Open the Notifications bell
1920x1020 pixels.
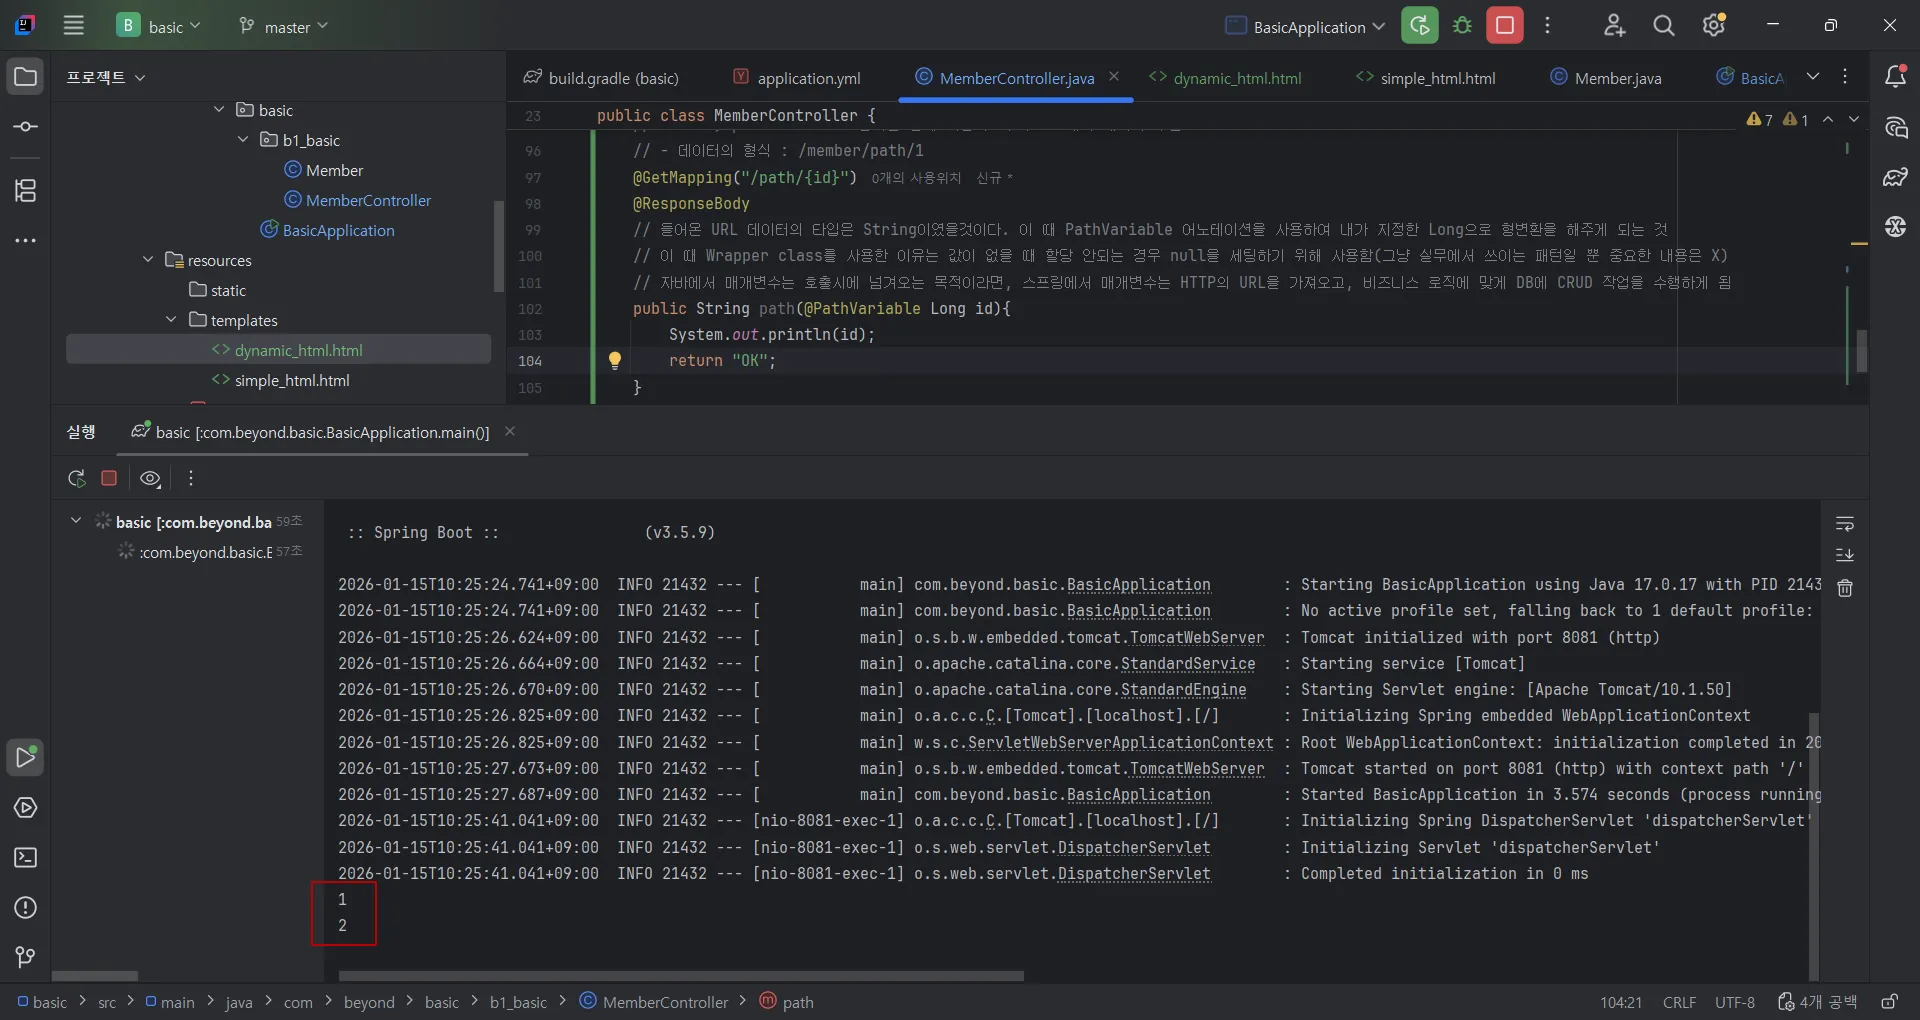tap(1895, 76)
